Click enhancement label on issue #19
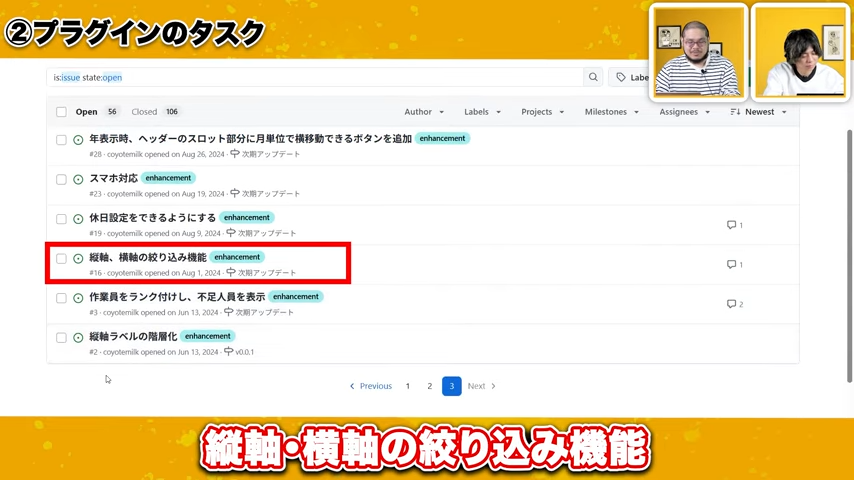854x480 pixels. [x=247, y=217]
